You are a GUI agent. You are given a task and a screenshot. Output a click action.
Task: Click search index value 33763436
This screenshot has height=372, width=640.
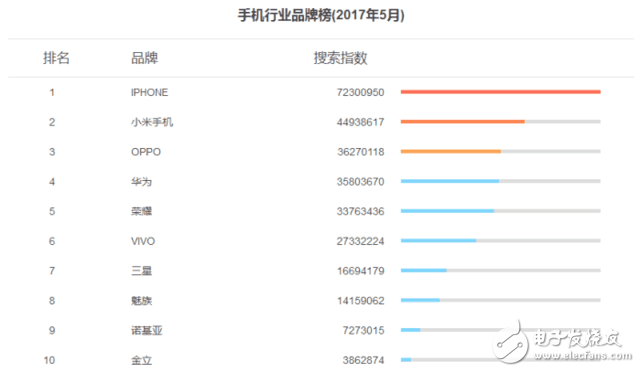(360, 212)
